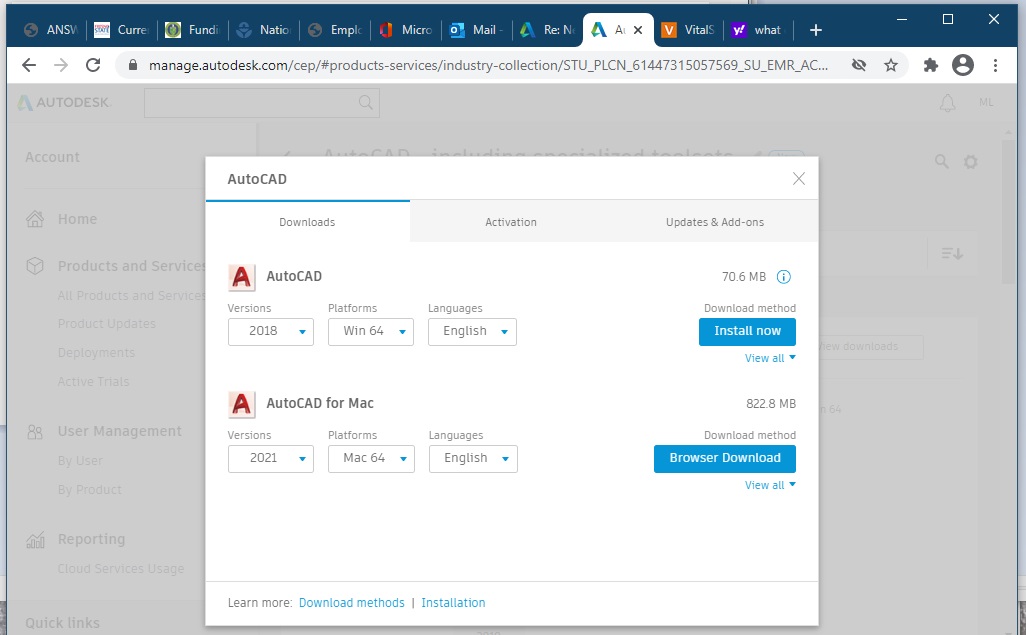
Task: Expand View all under Browser Download
Action: coord(770,485)
